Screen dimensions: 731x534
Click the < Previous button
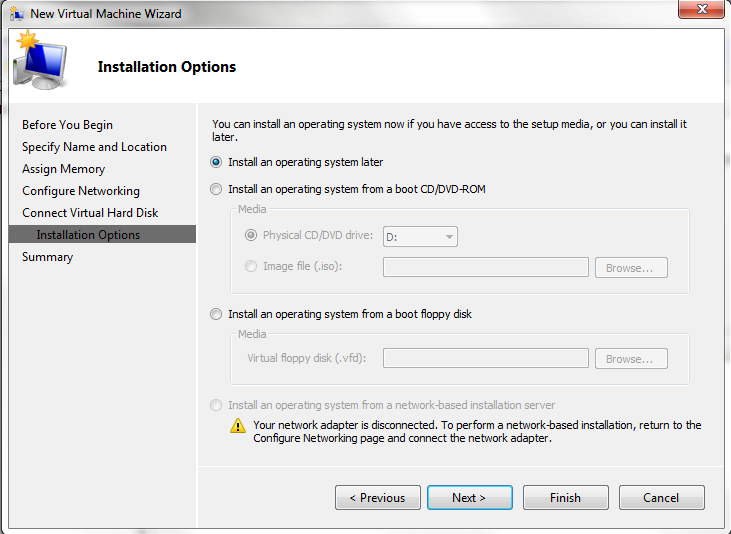[x=378, y=498]
